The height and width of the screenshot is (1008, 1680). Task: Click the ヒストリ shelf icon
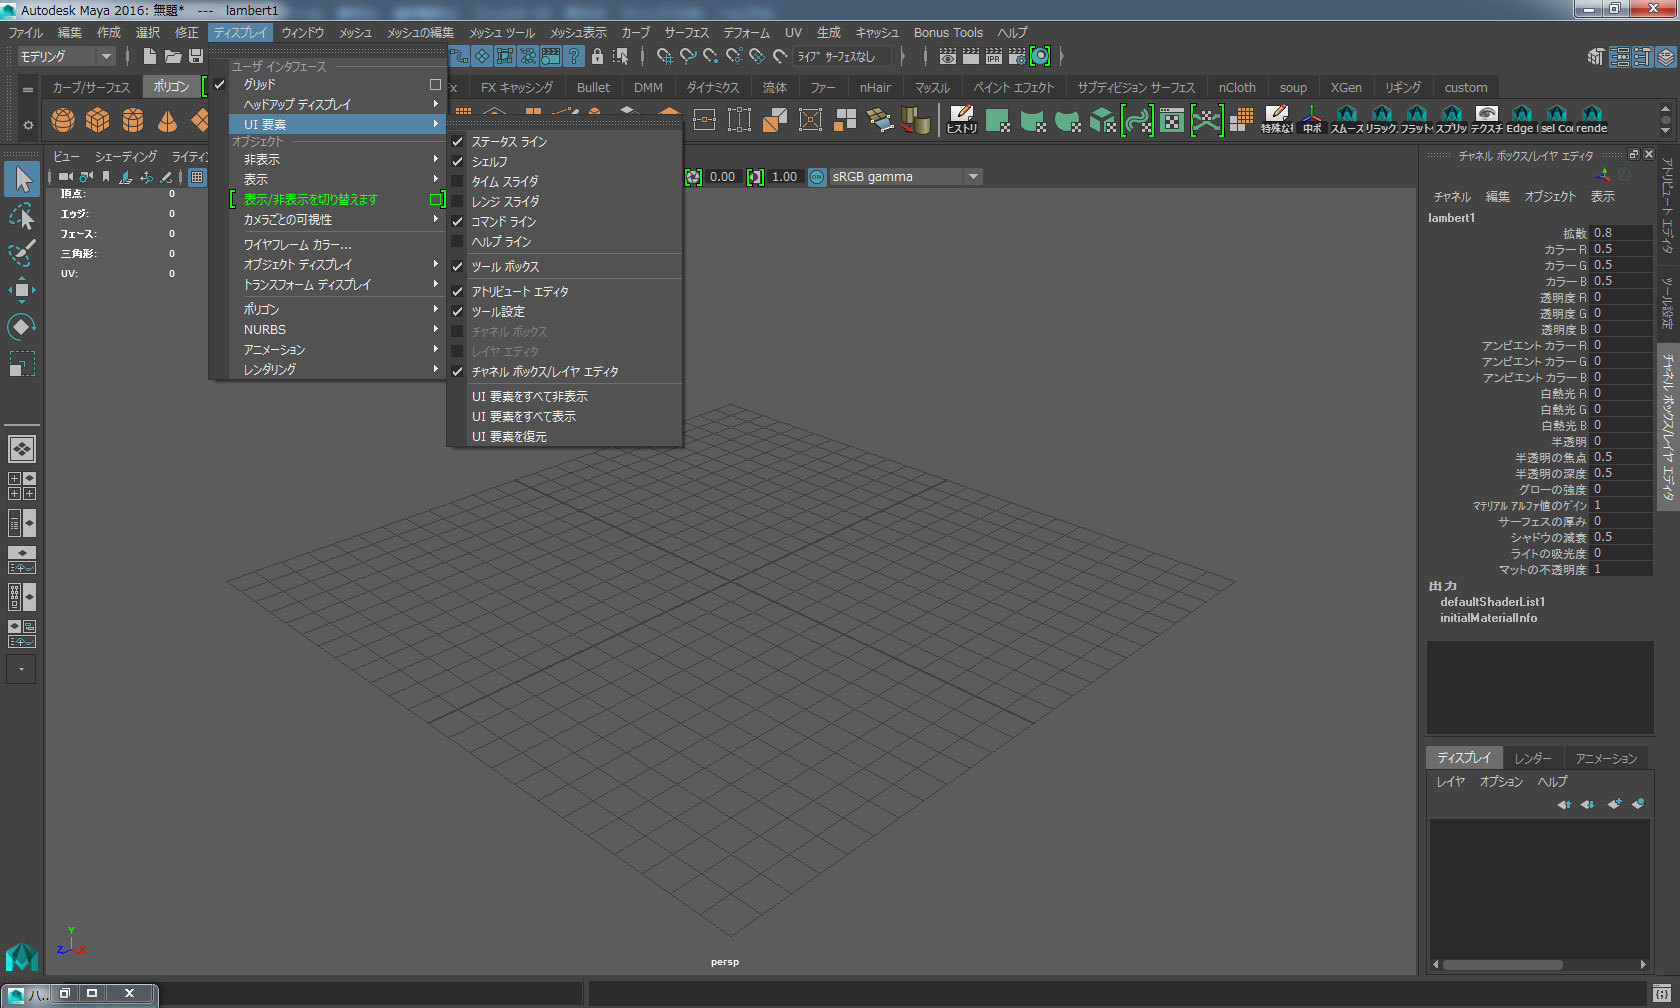pyautogui.click(x=962, y=120)
